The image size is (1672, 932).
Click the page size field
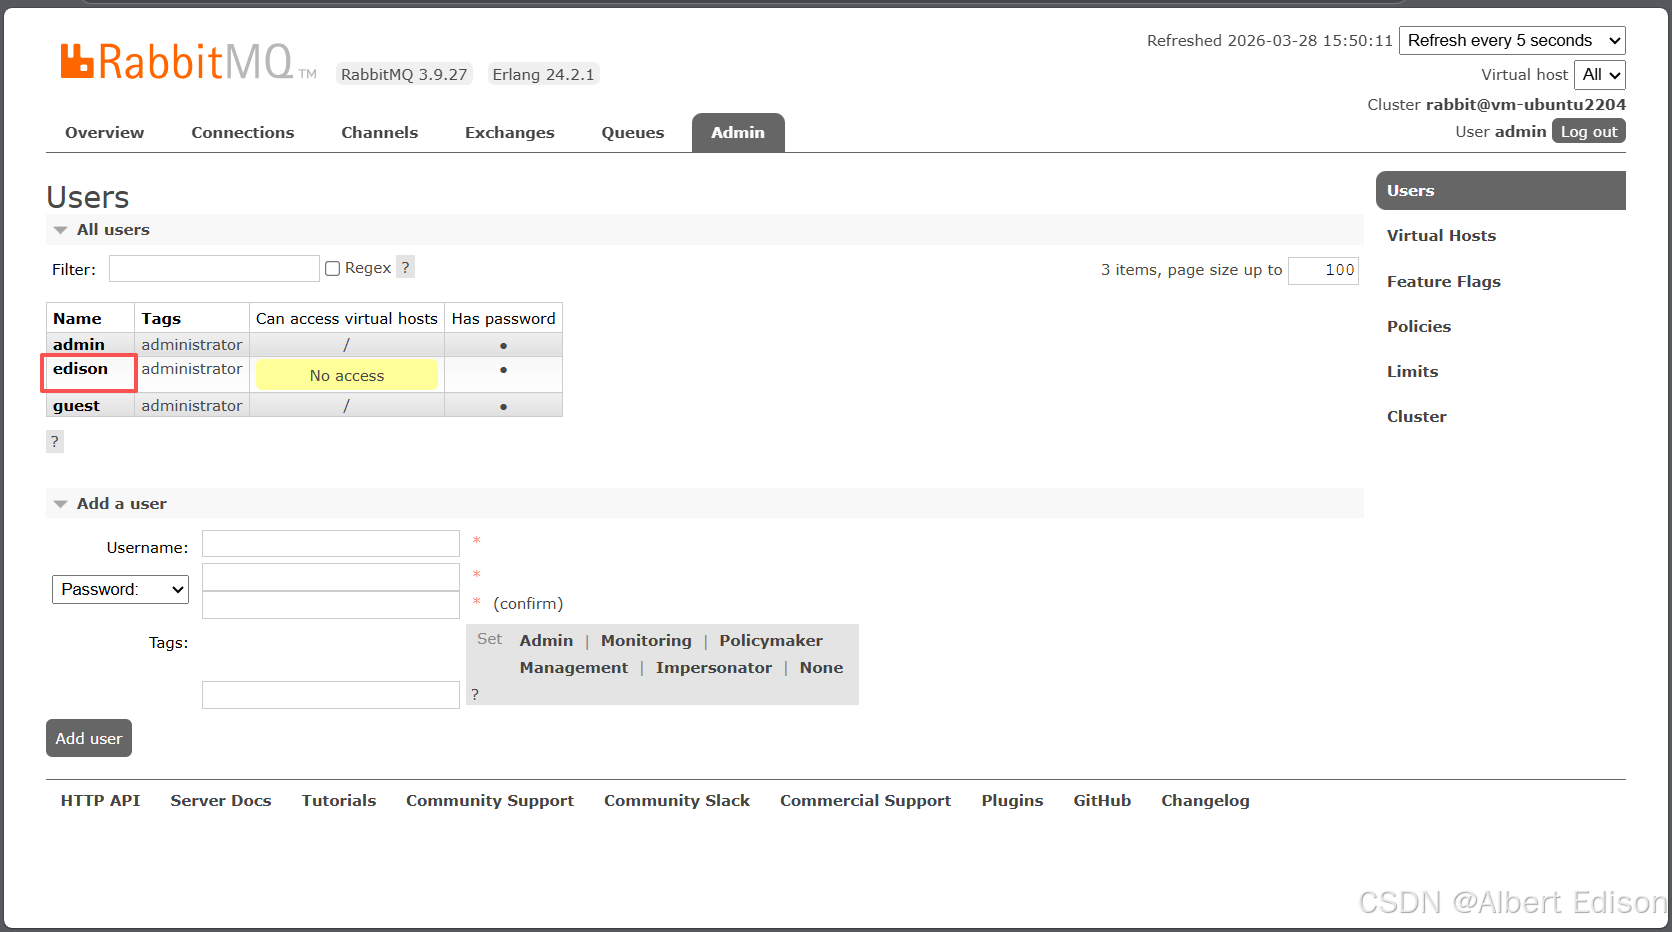point(1323,270)
